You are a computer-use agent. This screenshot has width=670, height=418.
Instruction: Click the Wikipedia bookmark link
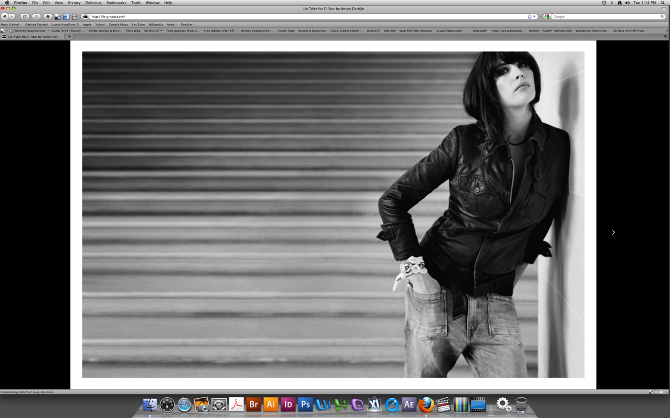156,24
